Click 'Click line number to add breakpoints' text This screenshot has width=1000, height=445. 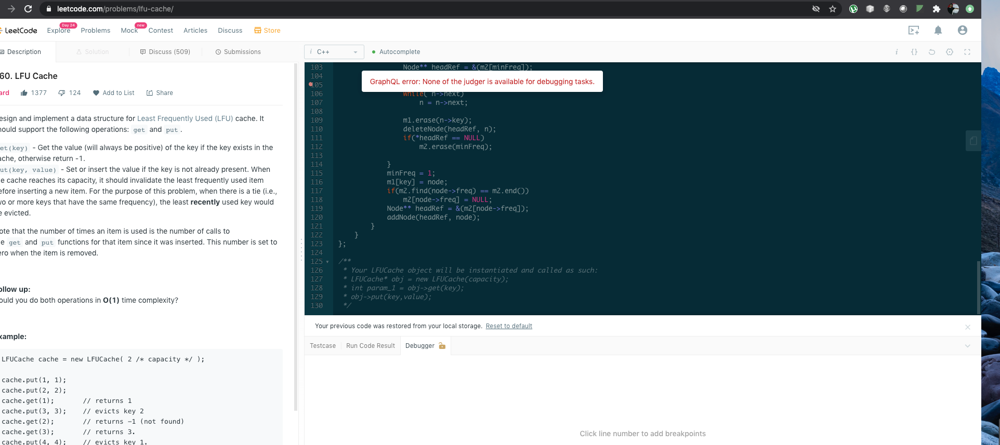click(x=642, y=434)
